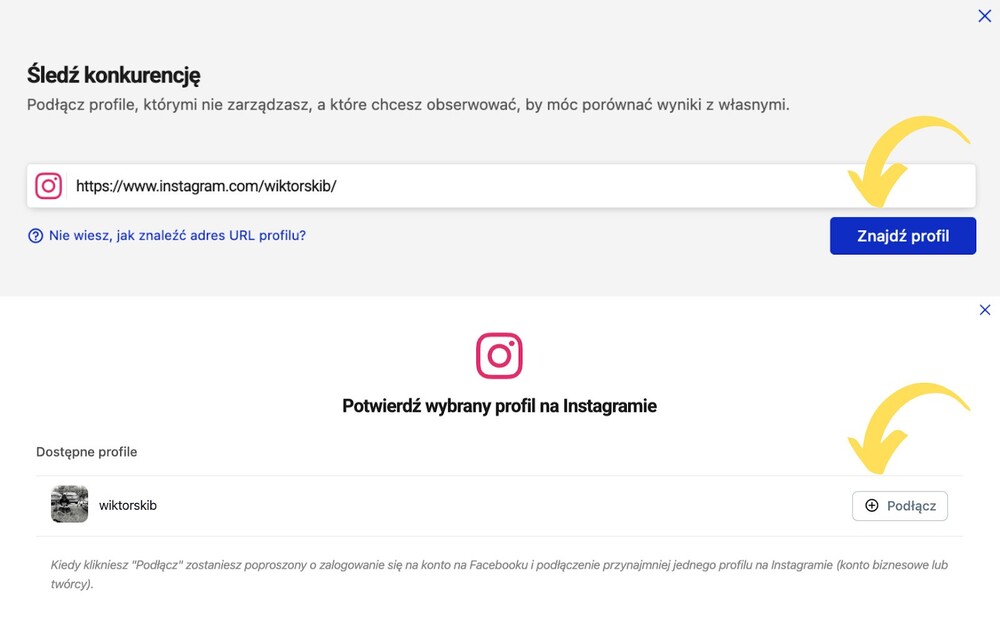Viewport: 1000px width, 638px height.
Task: Click the Znajdź profil button
Action: click(x=903, y=236)
